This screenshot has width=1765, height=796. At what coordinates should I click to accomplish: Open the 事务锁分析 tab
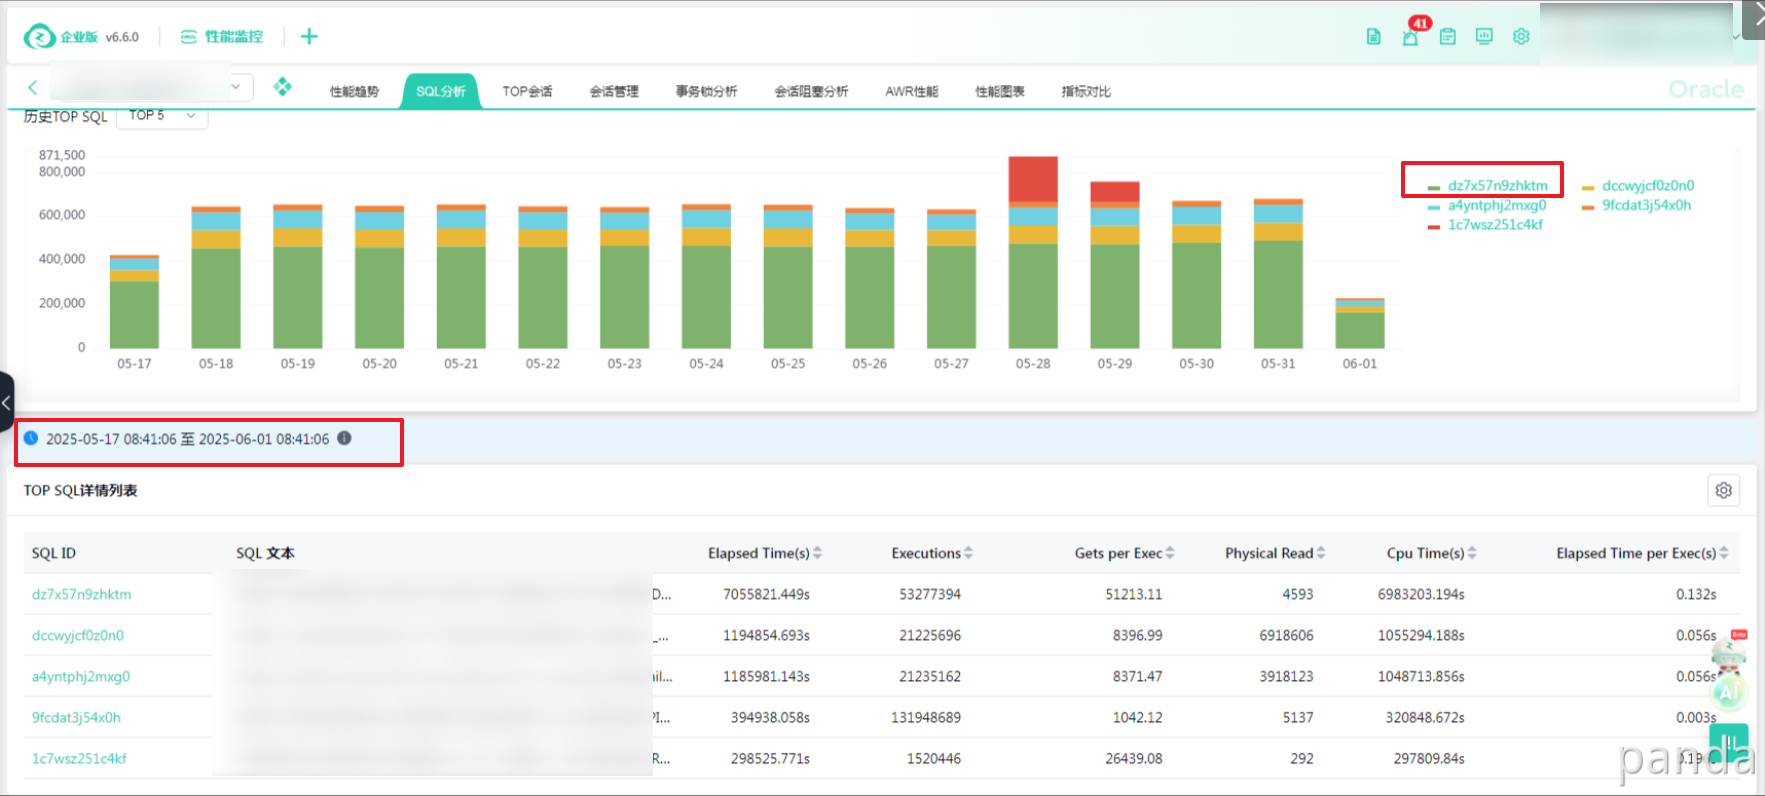pos(706,91)
